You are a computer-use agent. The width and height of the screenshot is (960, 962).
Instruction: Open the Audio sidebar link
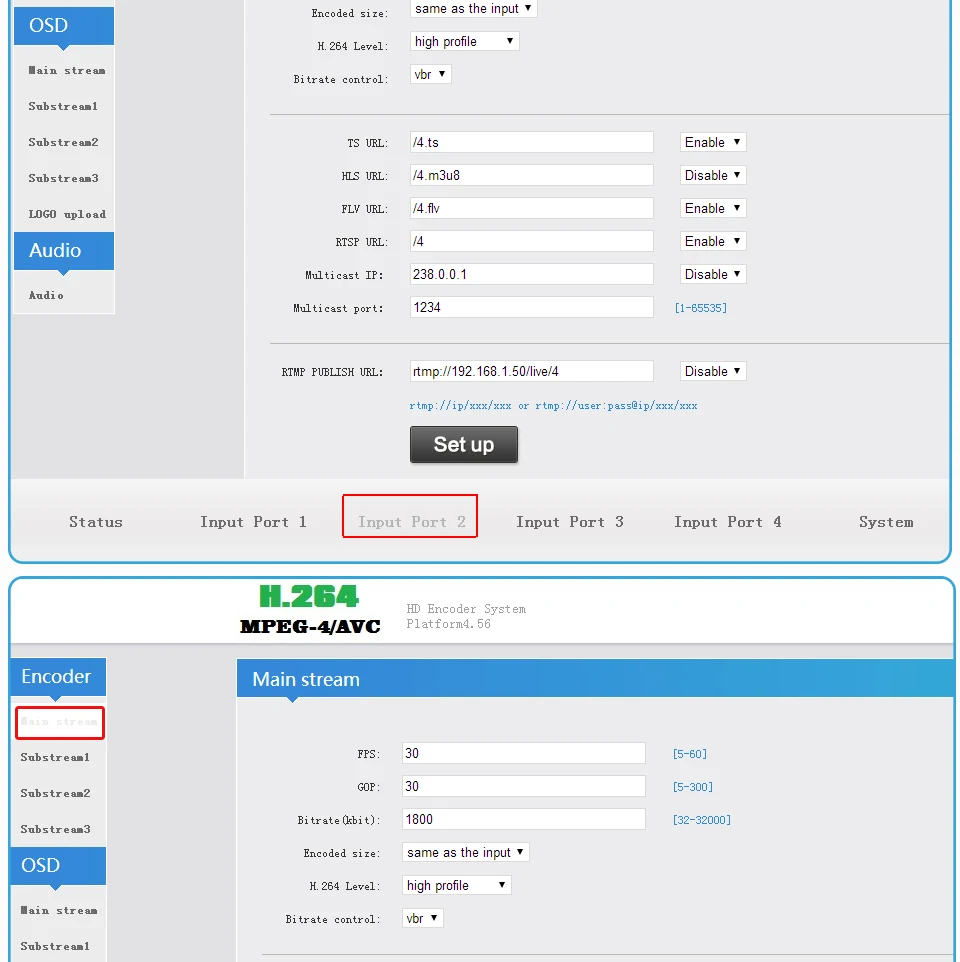tap(46, 295)
